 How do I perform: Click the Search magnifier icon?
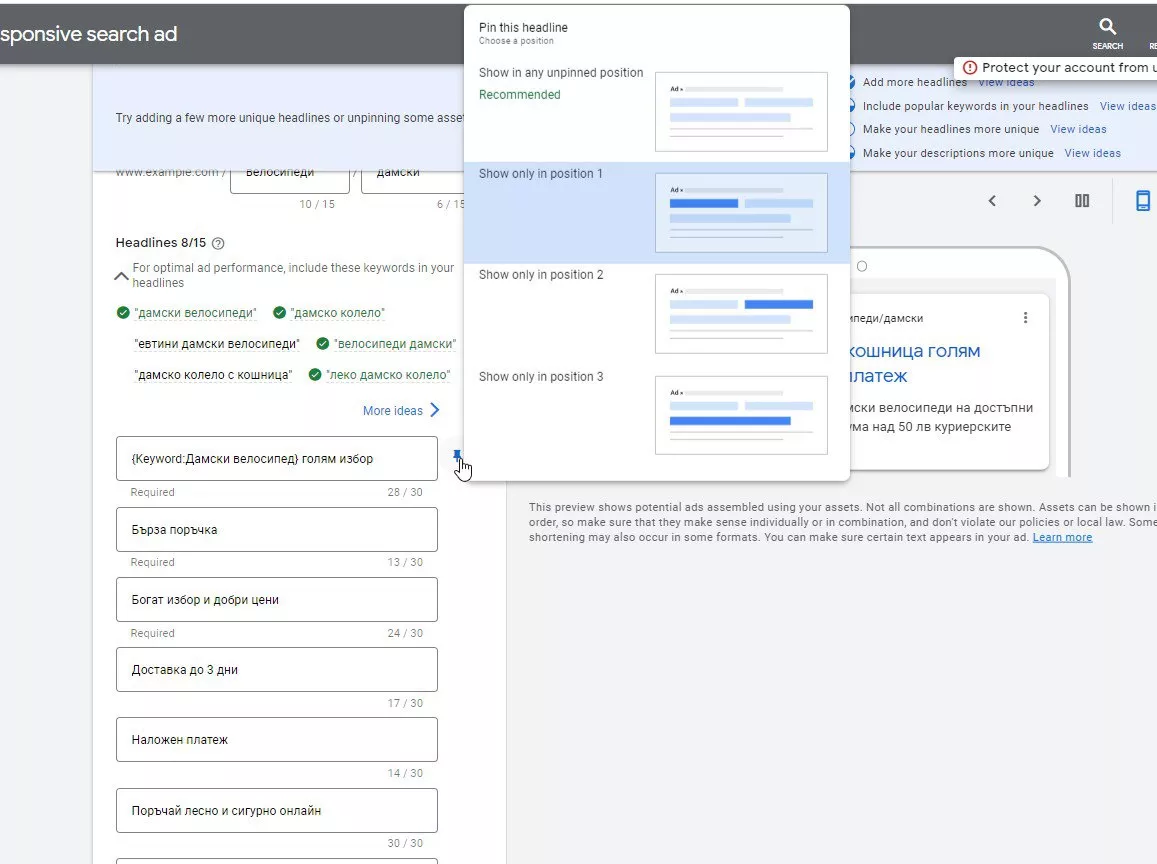tap(1107, 27)
